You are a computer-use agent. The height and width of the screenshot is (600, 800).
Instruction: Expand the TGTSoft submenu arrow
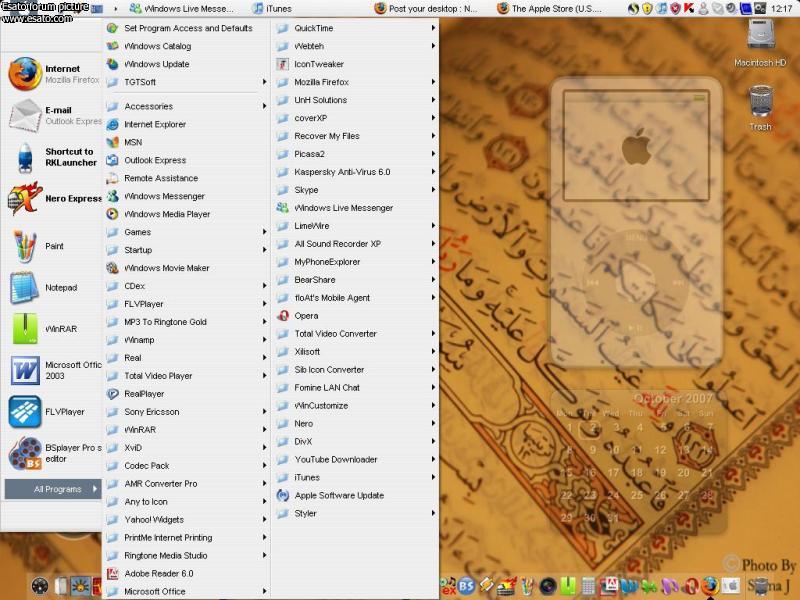tap(264, 82)
